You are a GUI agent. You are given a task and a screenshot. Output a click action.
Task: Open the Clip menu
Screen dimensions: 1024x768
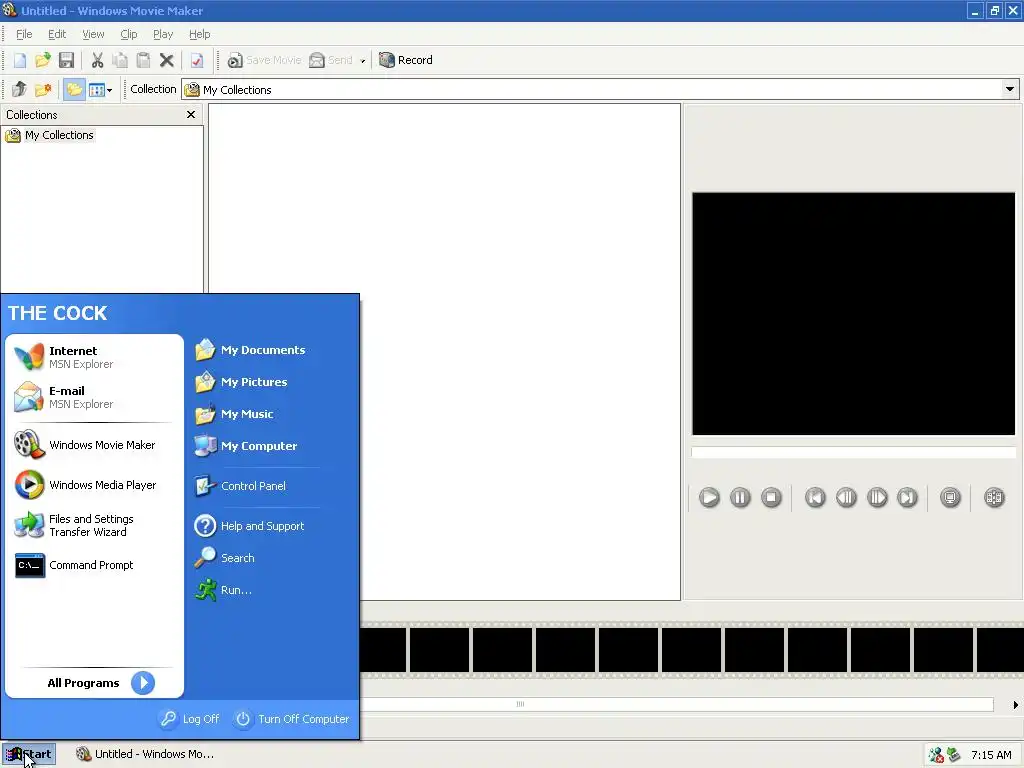click(129, 34)
